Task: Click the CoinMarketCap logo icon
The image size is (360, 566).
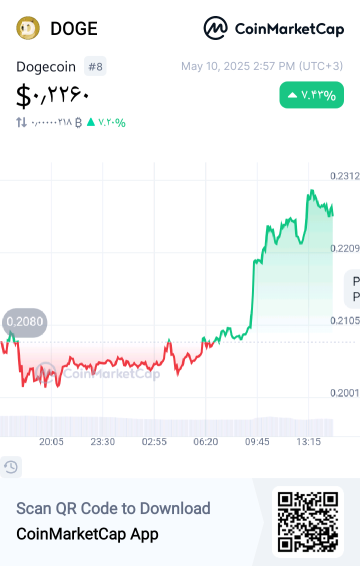Action: pyautogui.click(x=216, y=28)
